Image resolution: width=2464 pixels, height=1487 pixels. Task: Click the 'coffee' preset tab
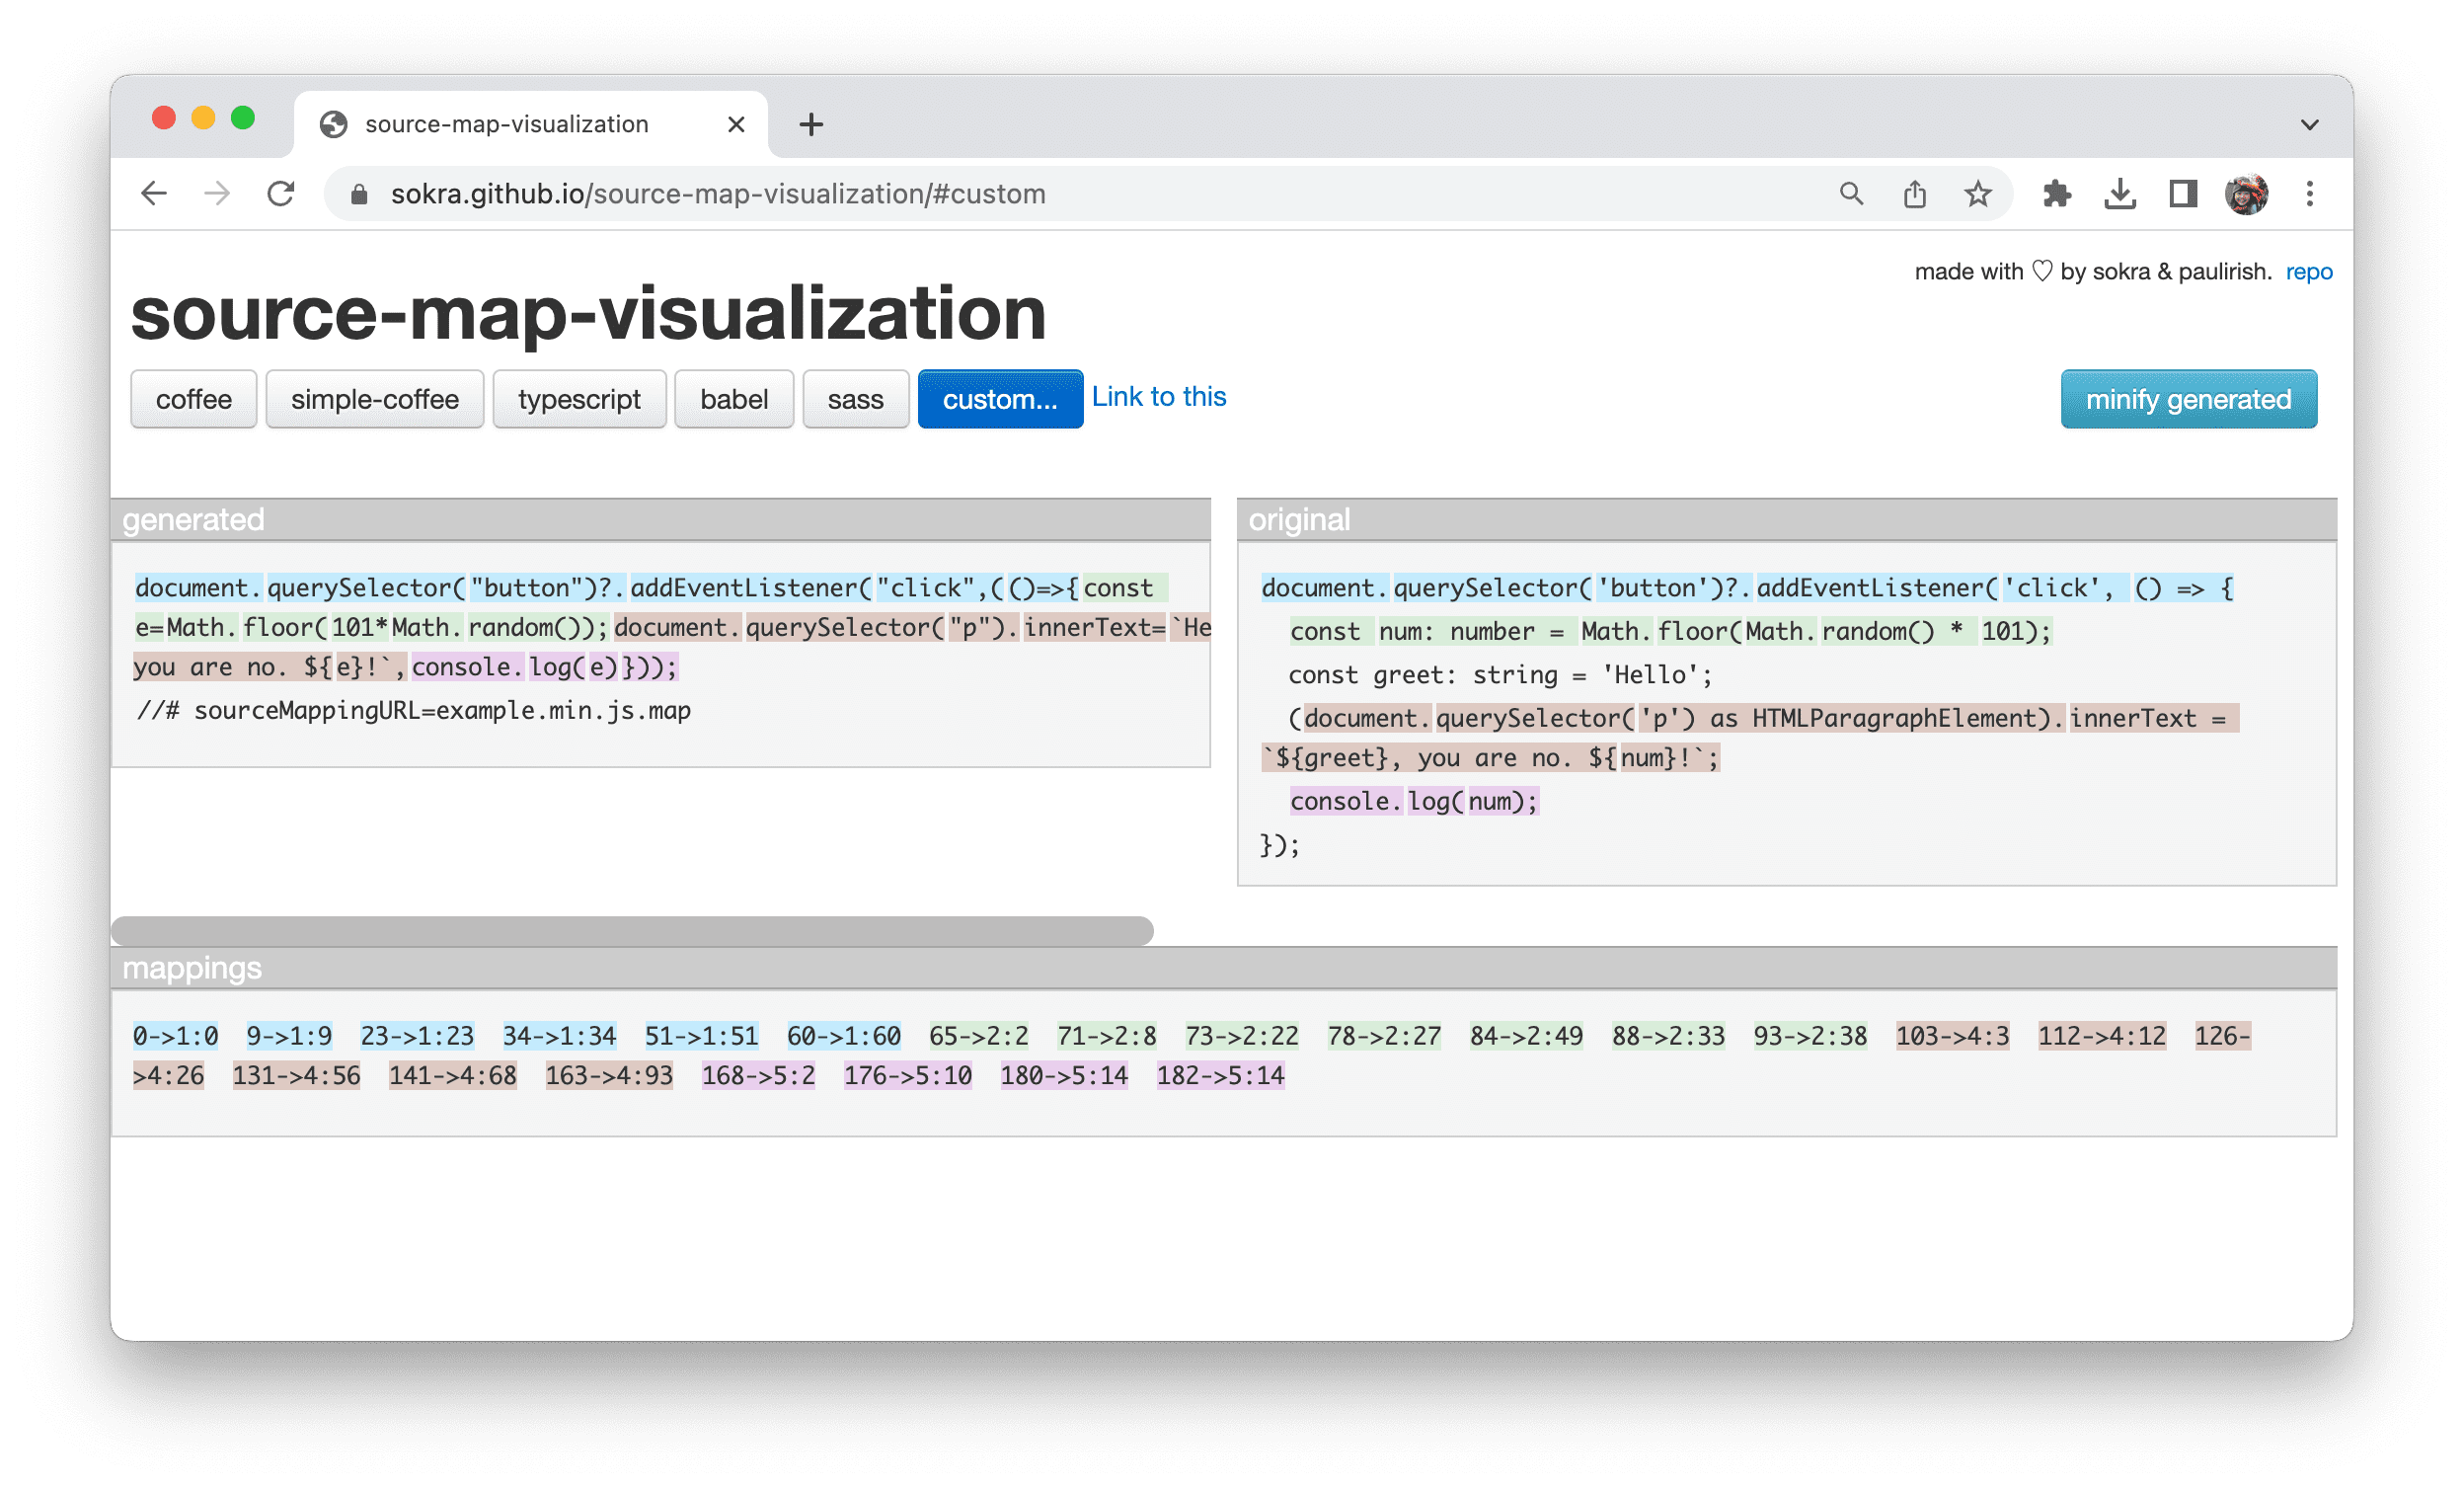click(192, 400)
